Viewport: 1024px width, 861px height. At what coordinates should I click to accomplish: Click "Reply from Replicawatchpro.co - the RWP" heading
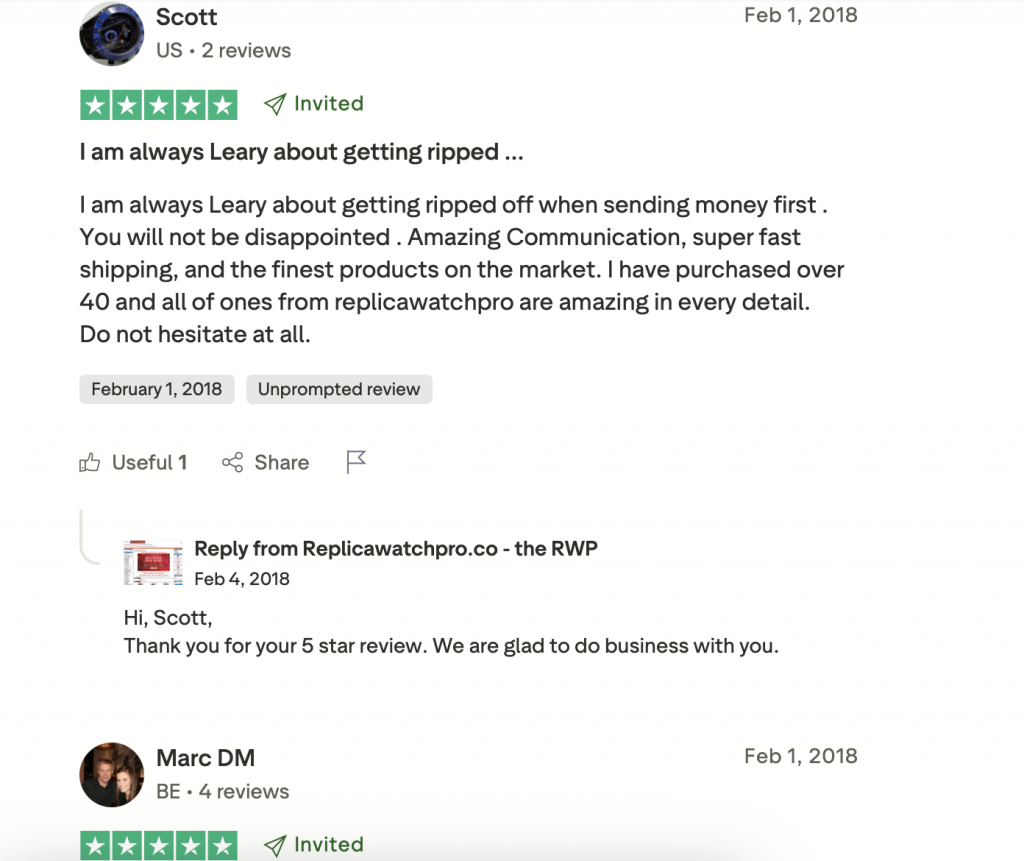[396, 548]
